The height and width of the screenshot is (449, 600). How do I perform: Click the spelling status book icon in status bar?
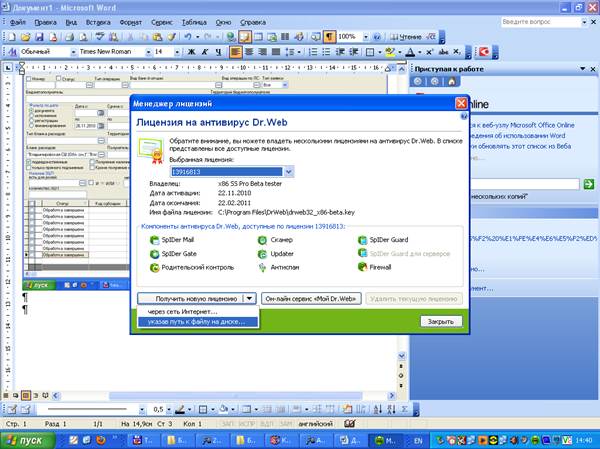350,424
